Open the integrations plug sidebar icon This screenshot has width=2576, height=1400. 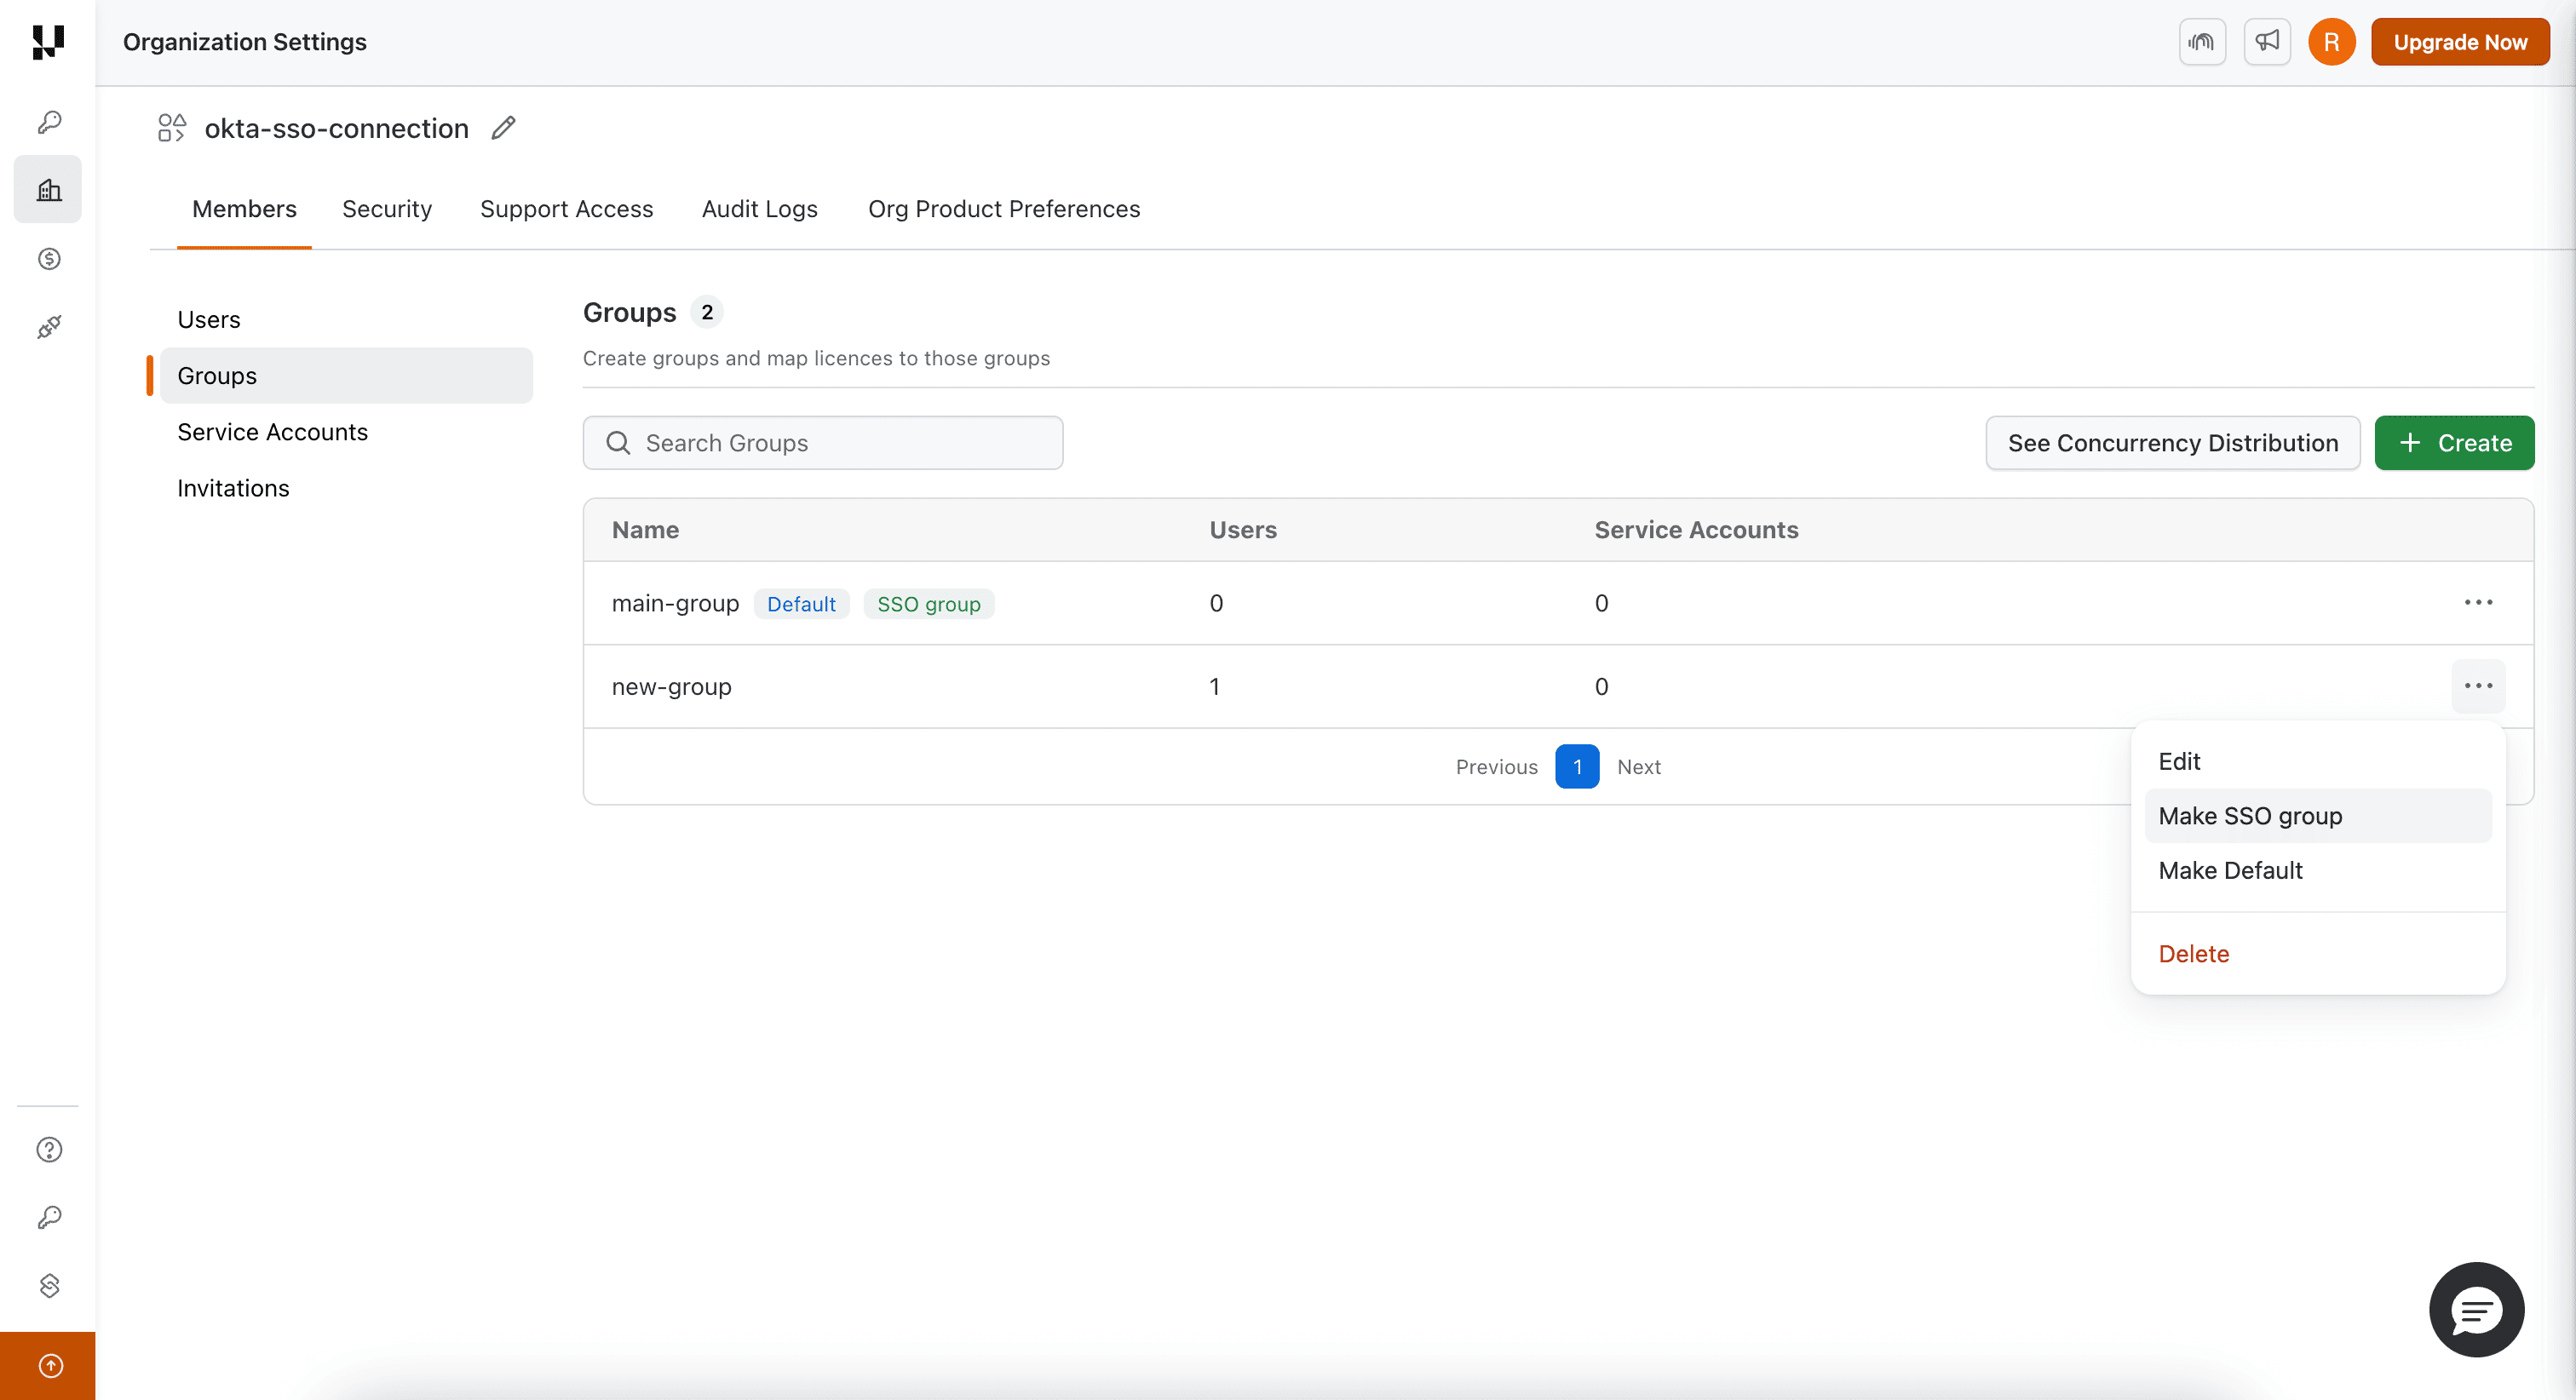click(x=49, y=327)
